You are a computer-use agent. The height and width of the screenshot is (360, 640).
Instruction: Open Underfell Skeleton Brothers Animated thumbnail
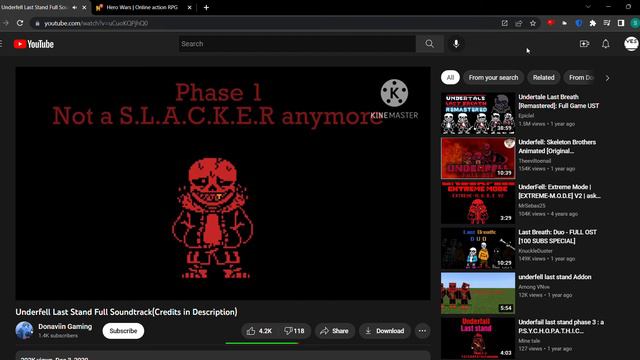[x=478, y=158]
